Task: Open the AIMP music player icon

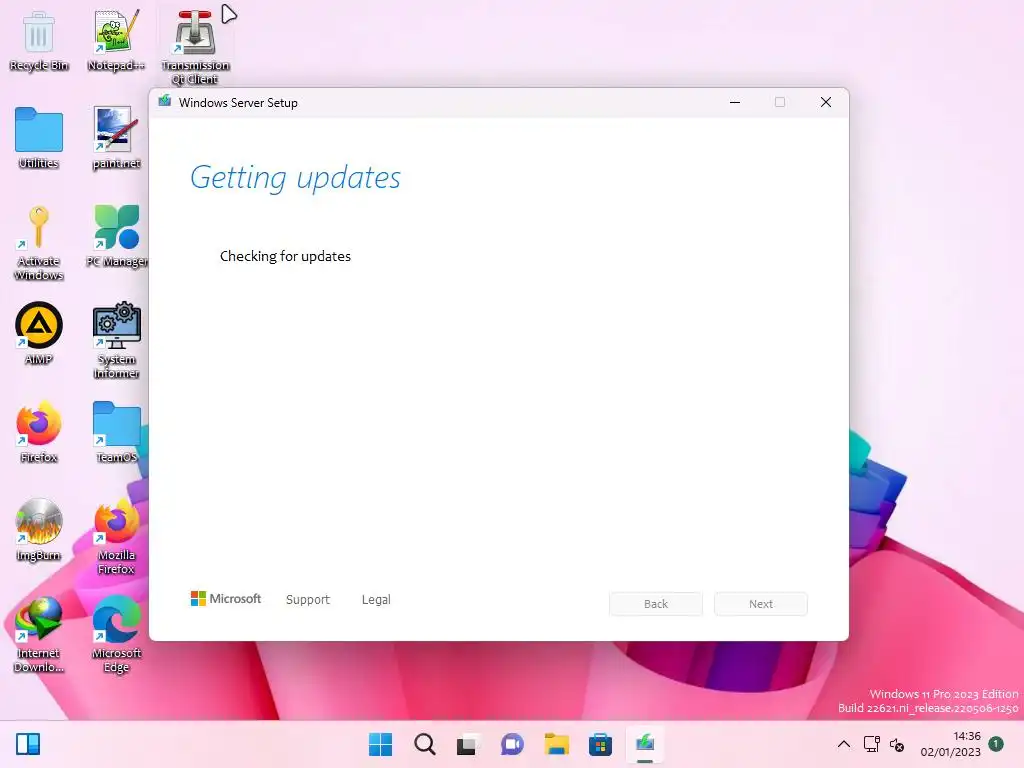Action: (39, 333)
